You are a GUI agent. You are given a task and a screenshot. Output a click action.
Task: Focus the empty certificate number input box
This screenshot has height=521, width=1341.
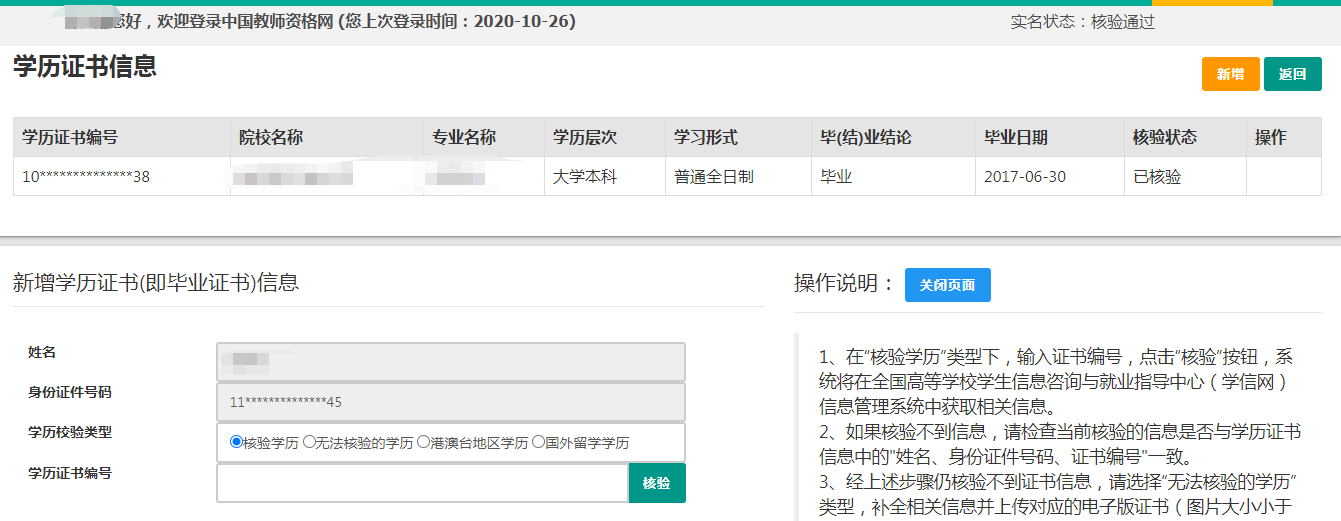tap(422, 483)
